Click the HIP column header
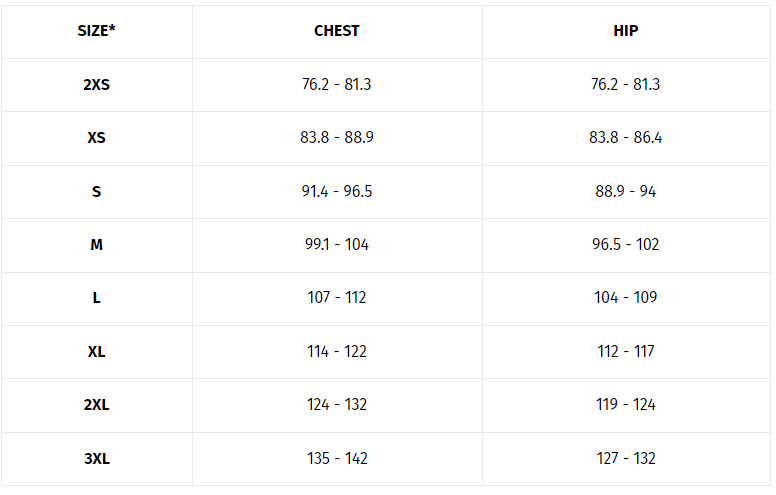 pos(625,31)
